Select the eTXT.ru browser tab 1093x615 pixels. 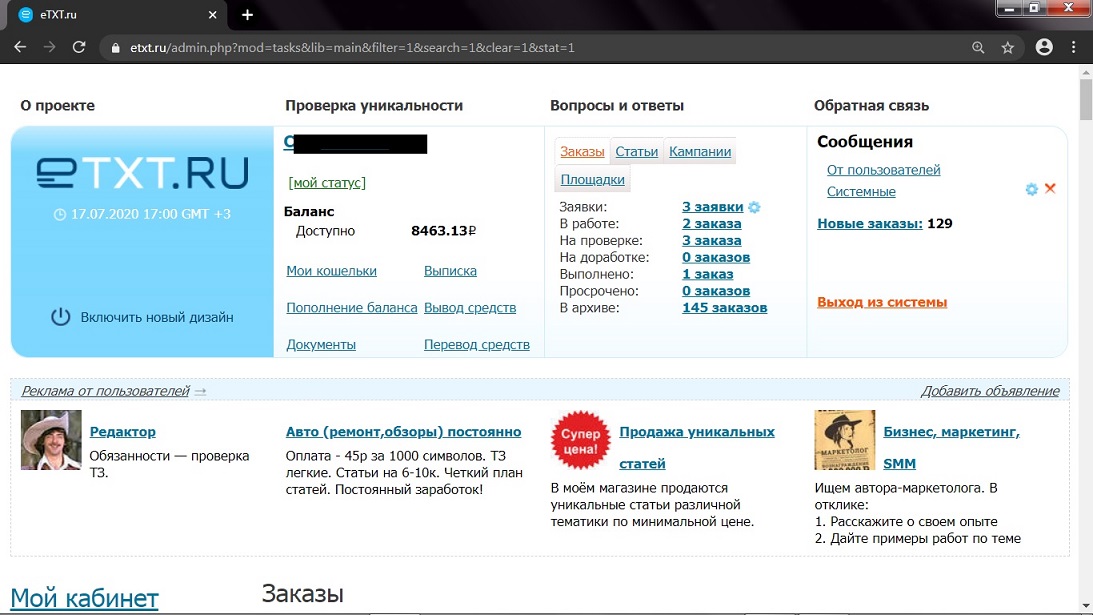[119, 15]
